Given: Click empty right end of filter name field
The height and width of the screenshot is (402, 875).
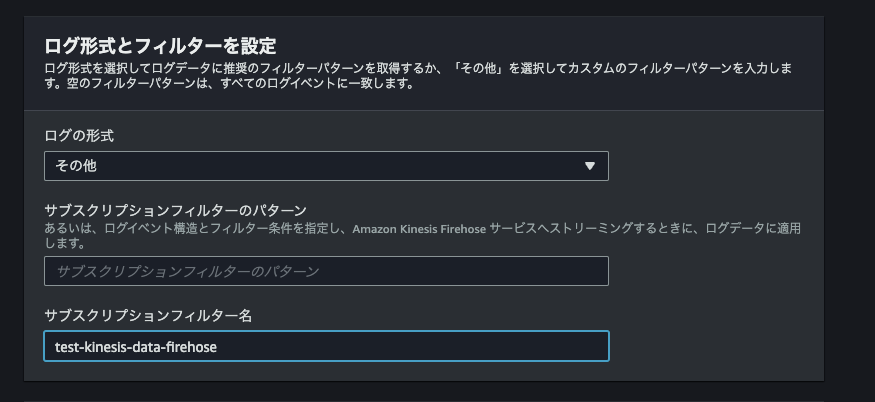Looking at the screenshot, I should click(x=560, y=346).
